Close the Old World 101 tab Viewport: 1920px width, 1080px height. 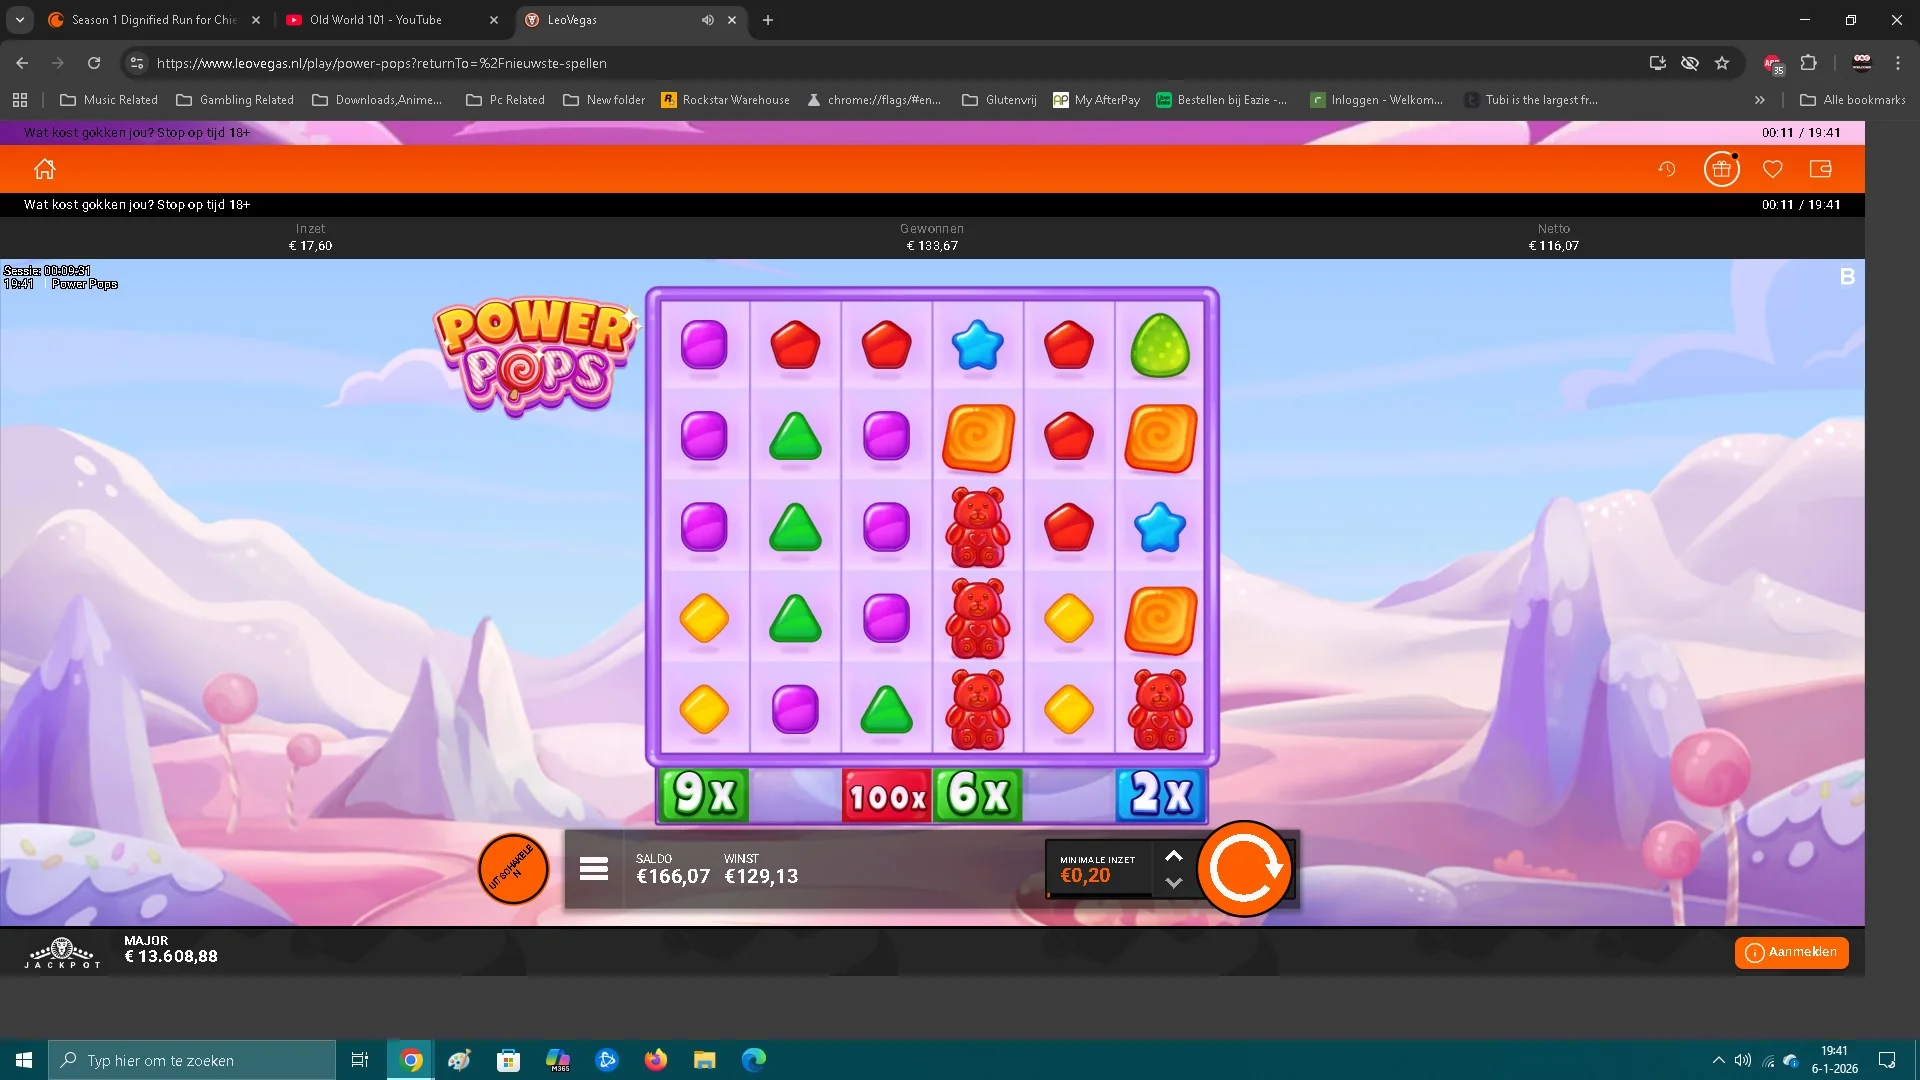[x=493, y=20]
